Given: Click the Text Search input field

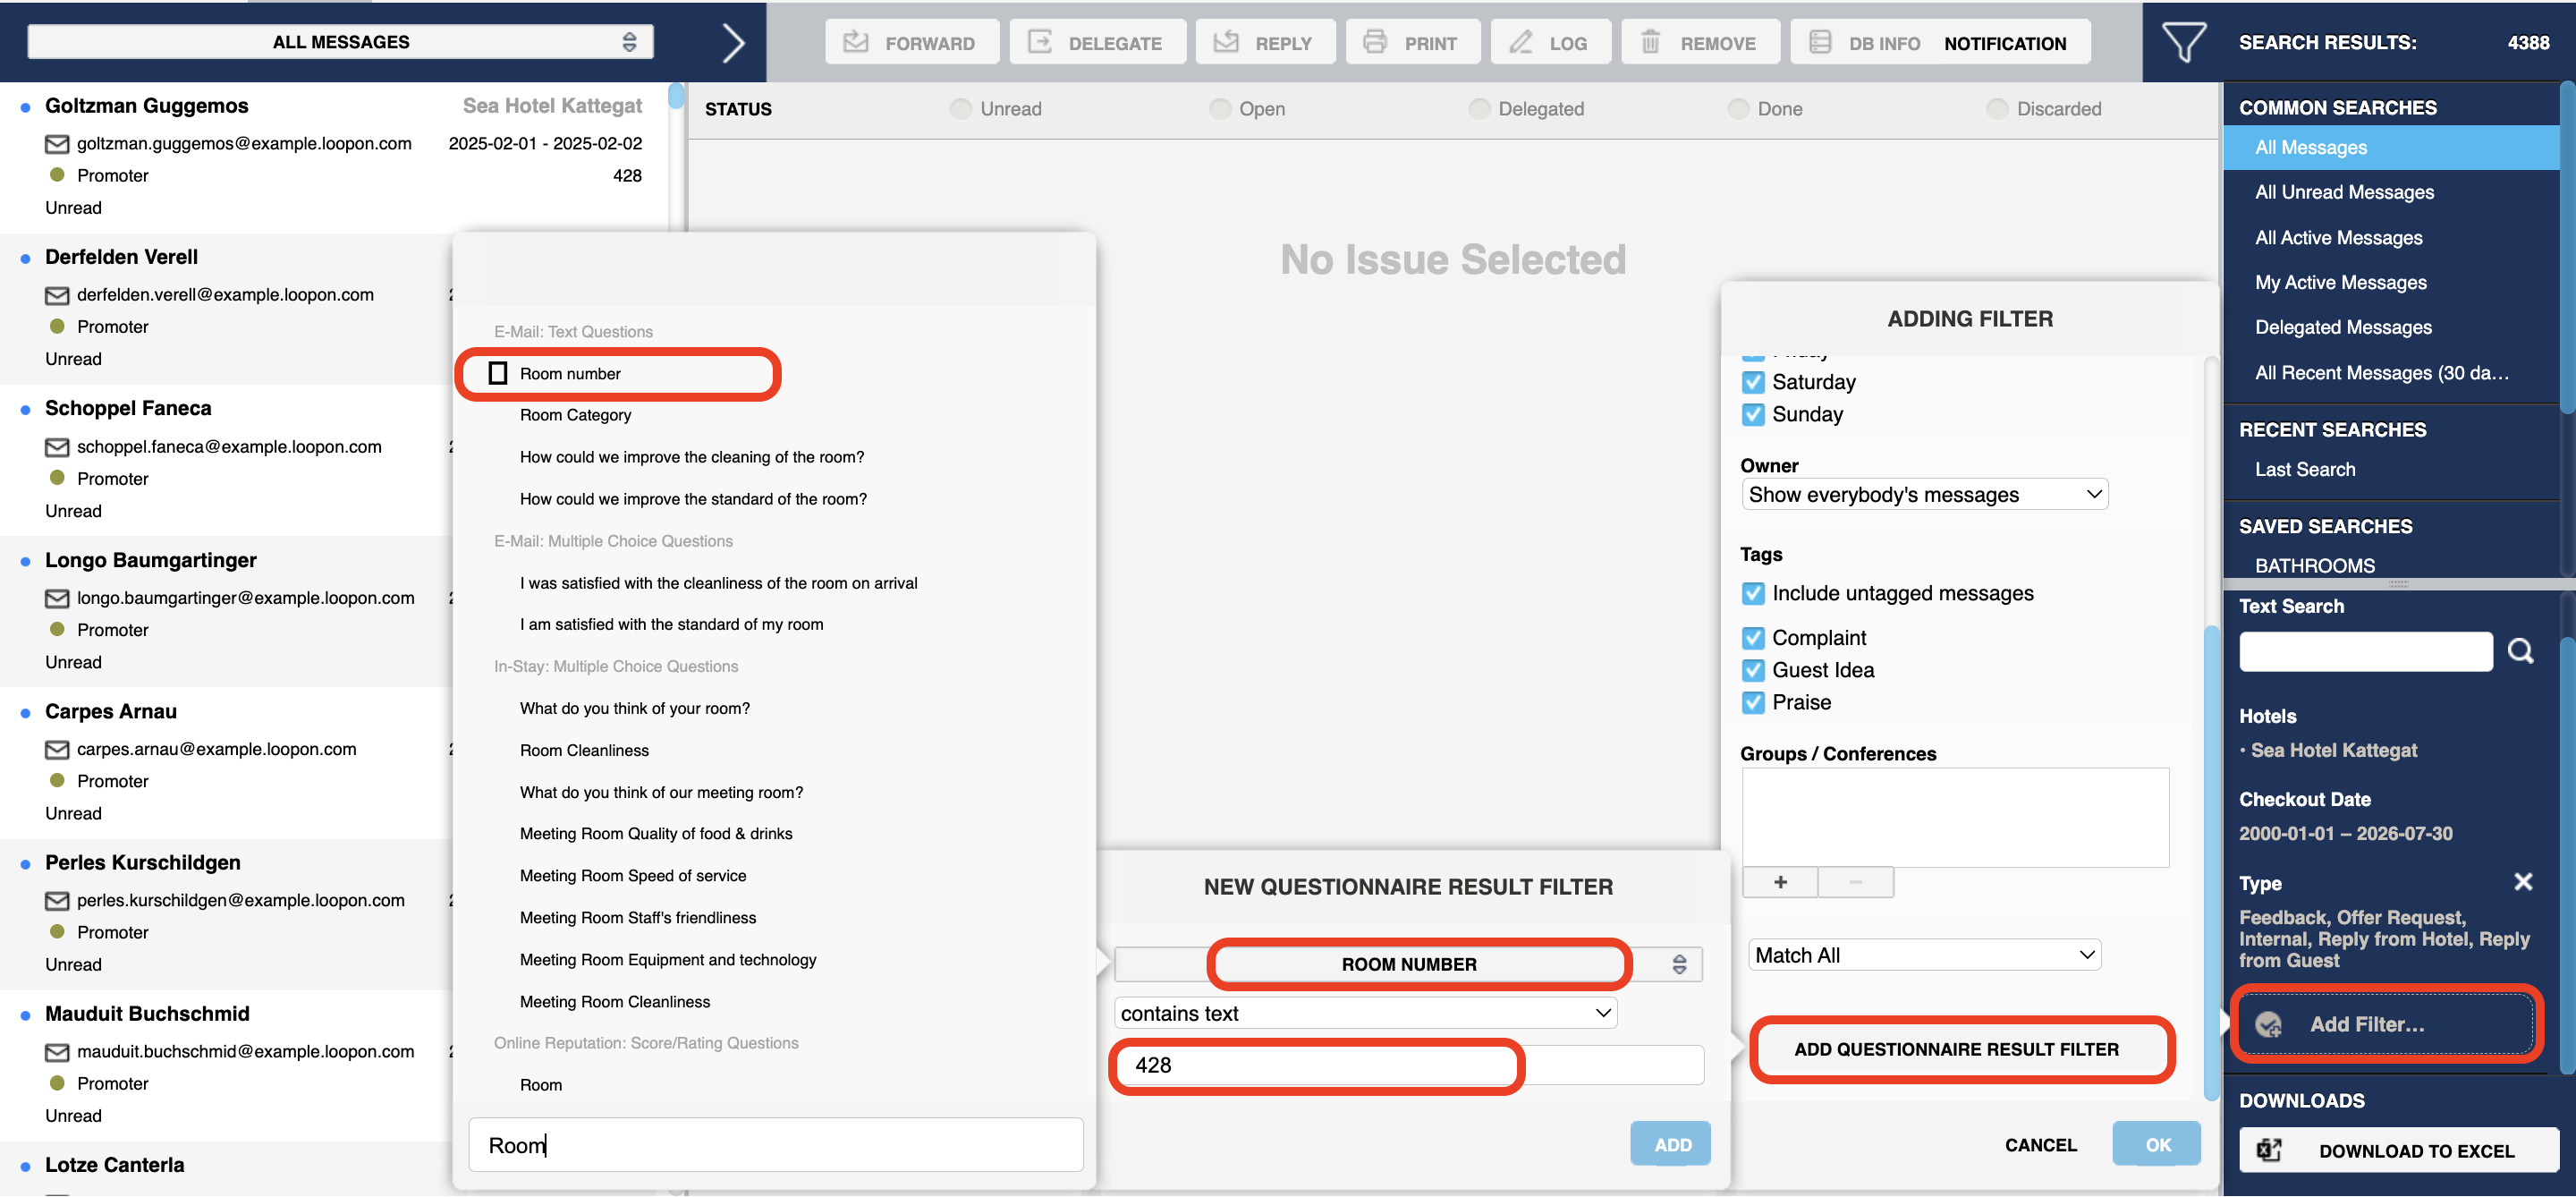Looking at the screenshot, I should tap(2365, 651).
